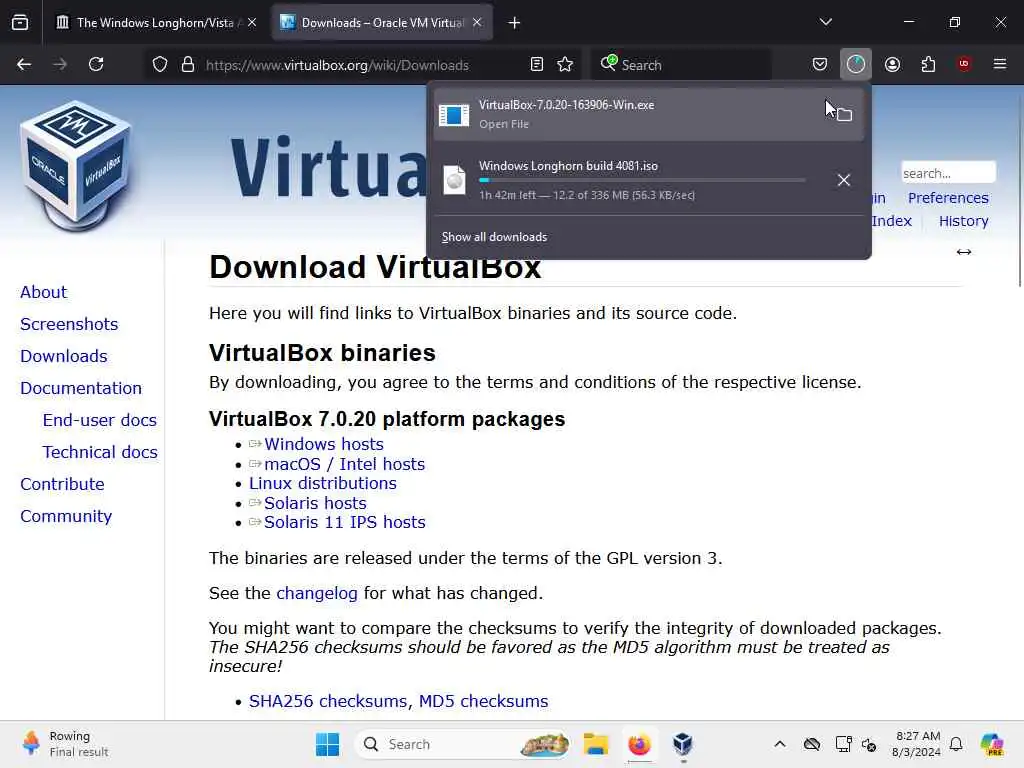This screenshot has width=1024, height=768.
Task: Open Firefox account icon
Action: [x=892, y=65]
